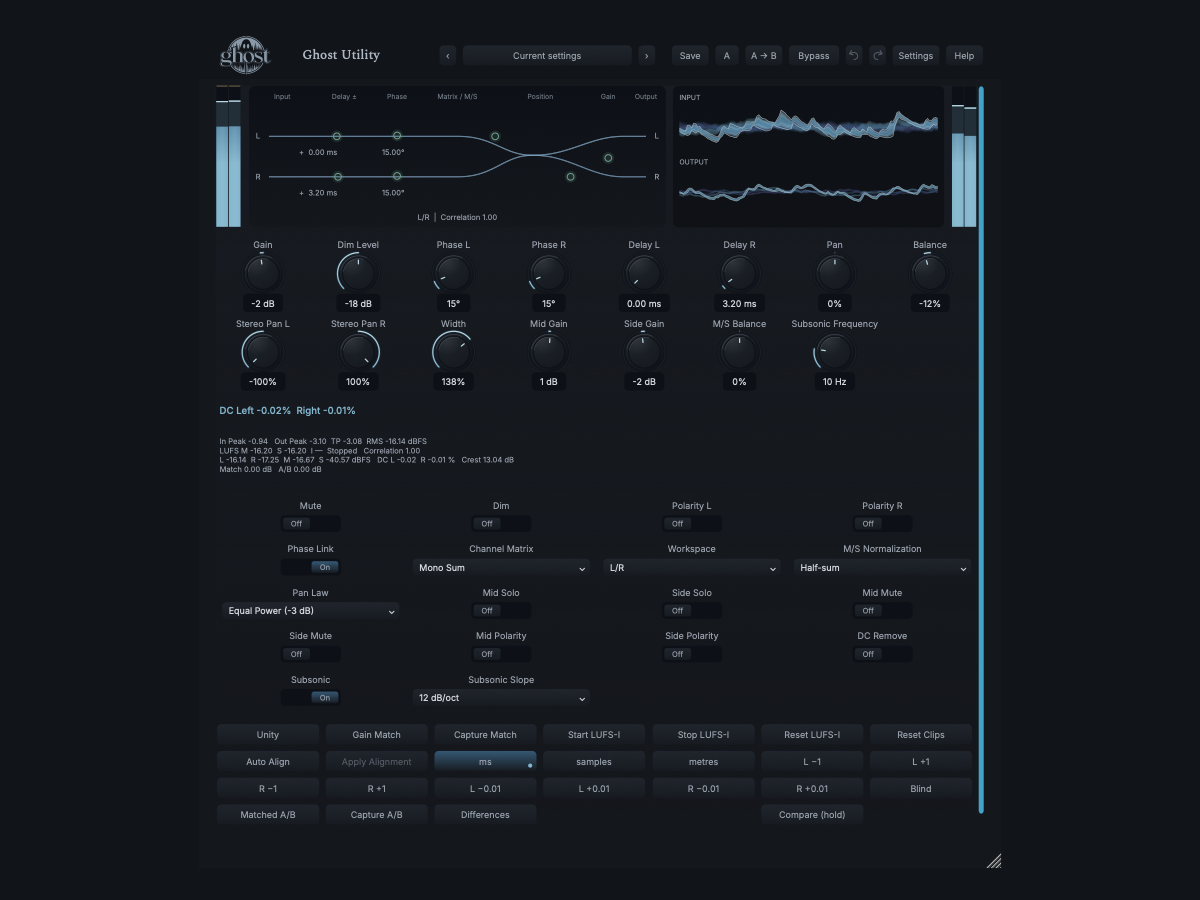Click the undo arrow icon

pyautogui.click(x=854, y=56)
